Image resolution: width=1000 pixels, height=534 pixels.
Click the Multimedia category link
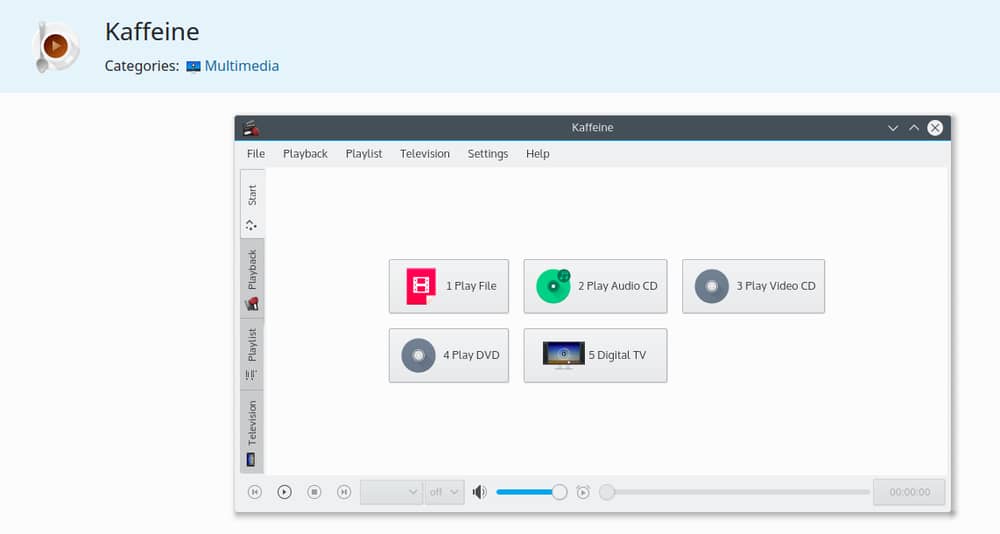[242, 66]
